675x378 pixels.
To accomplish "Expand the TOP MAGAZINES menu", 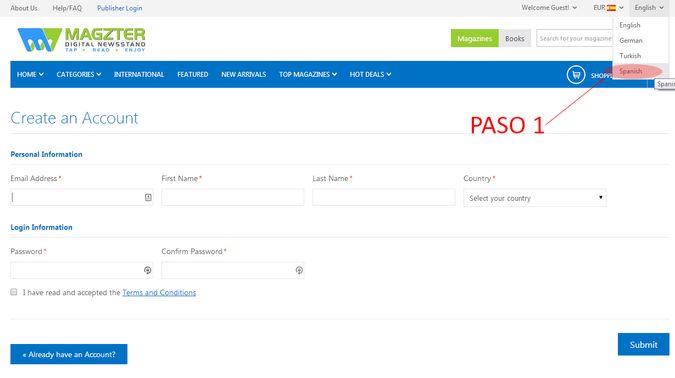I will pyautogui.click(x=308, y=74).
